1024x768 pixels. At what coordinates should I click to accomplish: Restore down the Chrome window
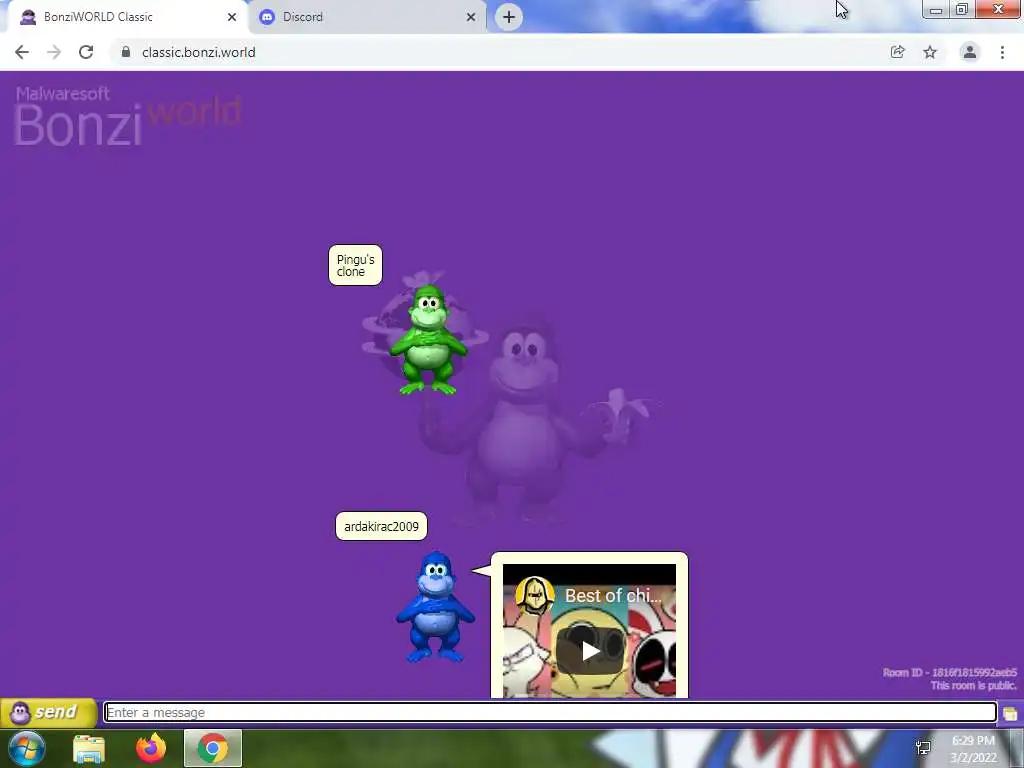coord(962,9)
